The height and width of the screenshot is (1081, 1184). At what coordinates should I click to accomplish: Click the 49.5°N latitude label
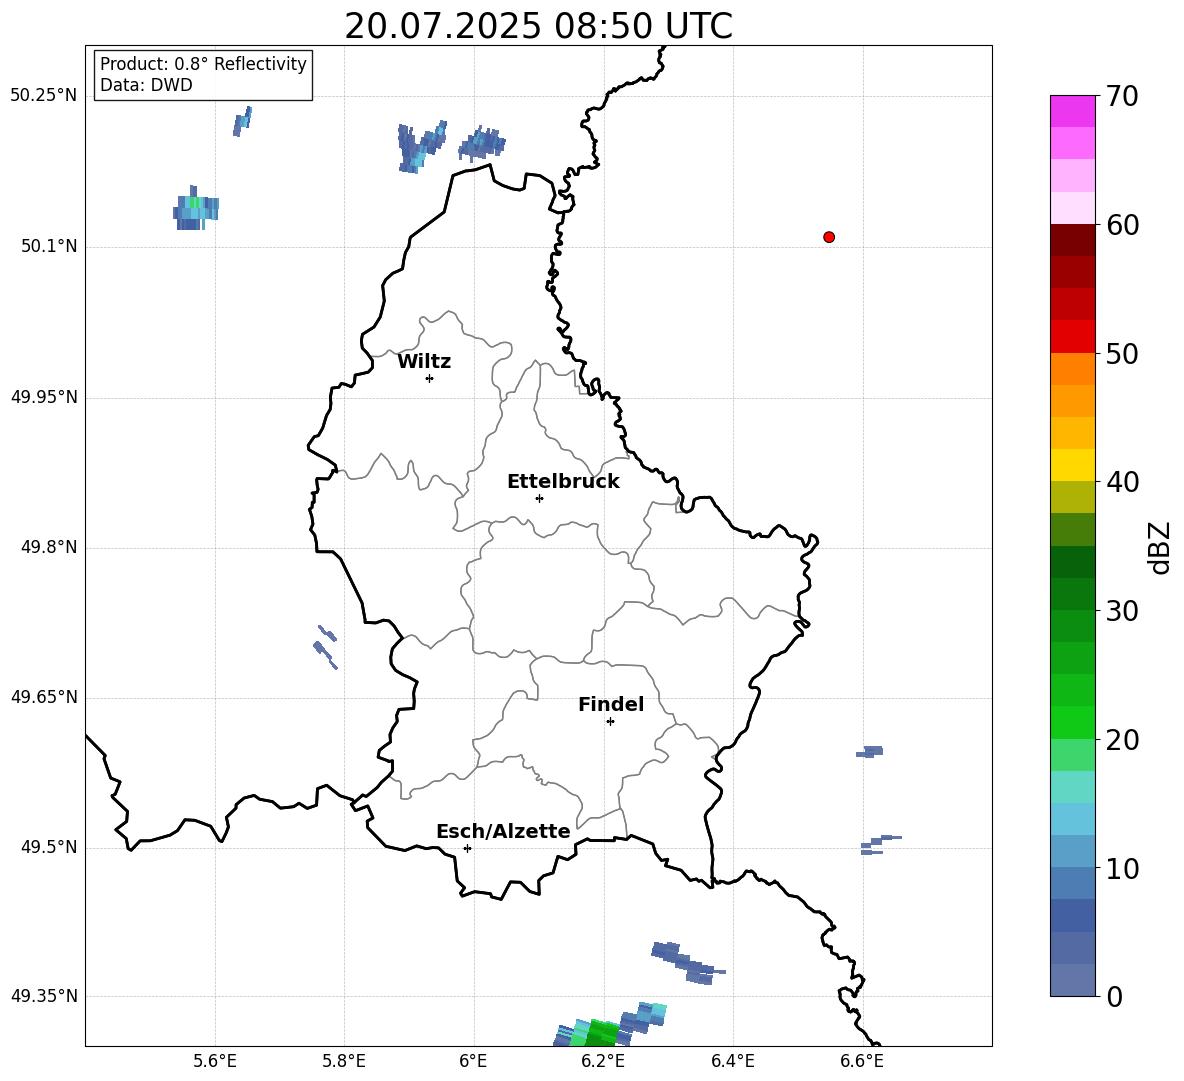pos(49,847)
